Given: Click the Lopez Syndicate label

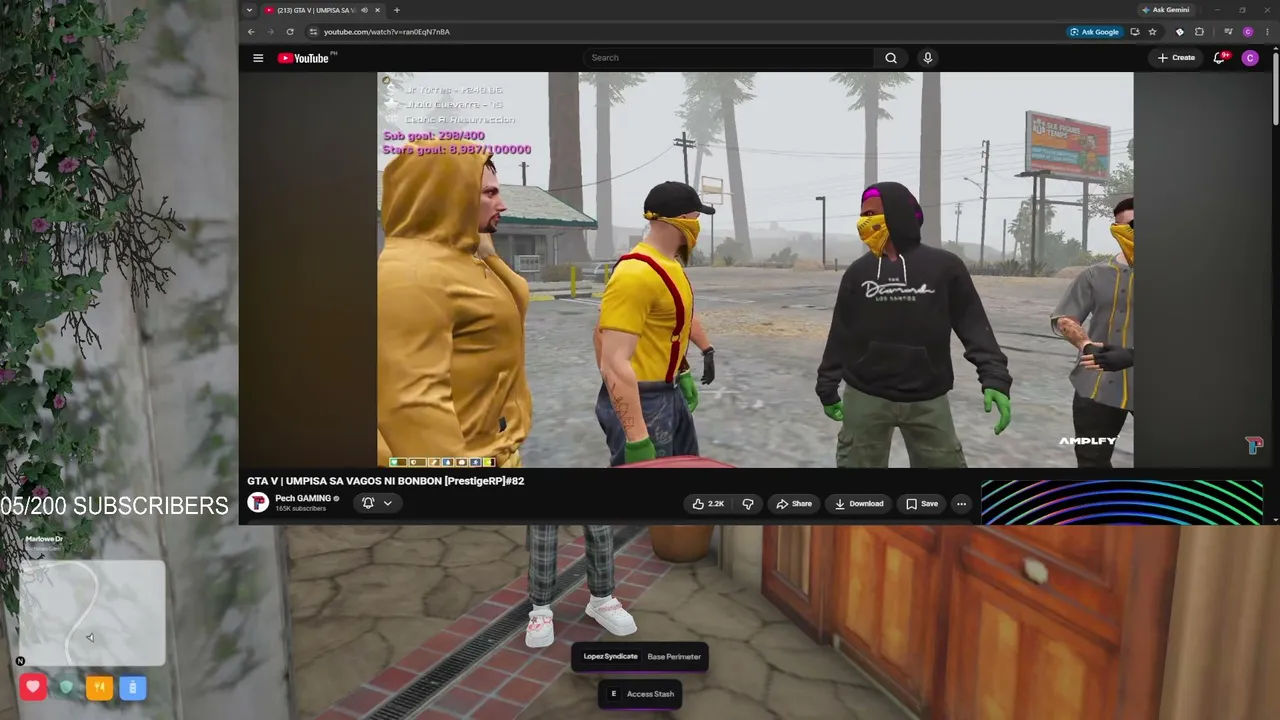Looking at the screenshot, I should pos(610,657).
